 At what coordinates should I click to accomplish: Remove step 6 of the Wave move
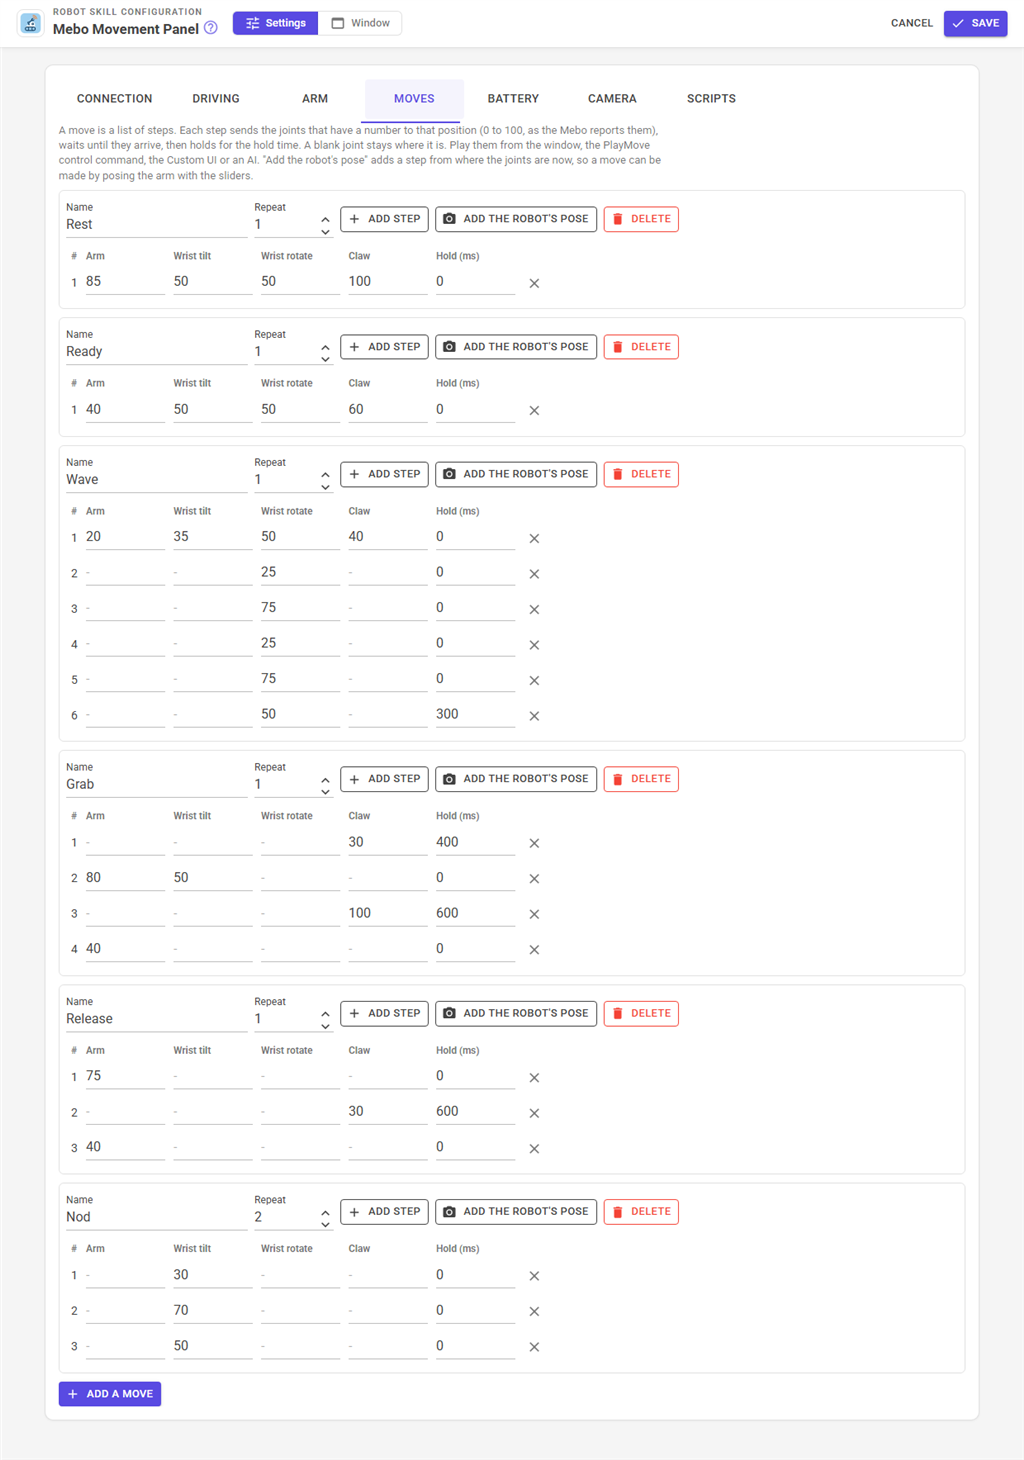click(x=534, y=716)
